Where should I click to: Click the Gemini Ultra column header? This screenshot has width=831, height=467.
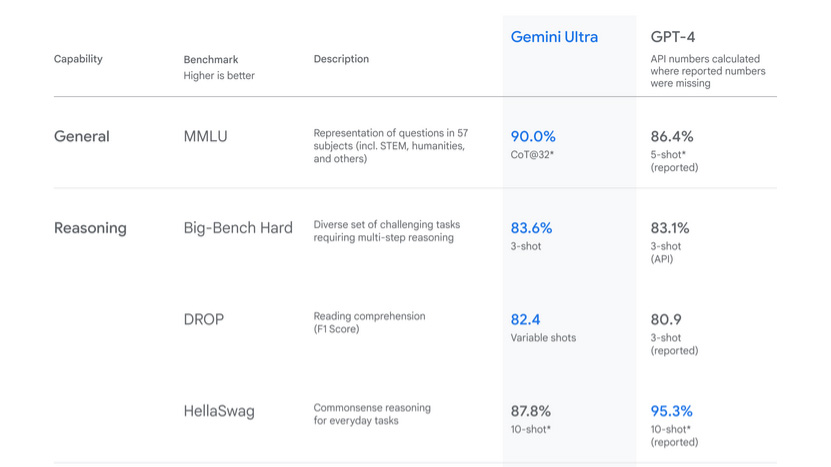point(554,37)
